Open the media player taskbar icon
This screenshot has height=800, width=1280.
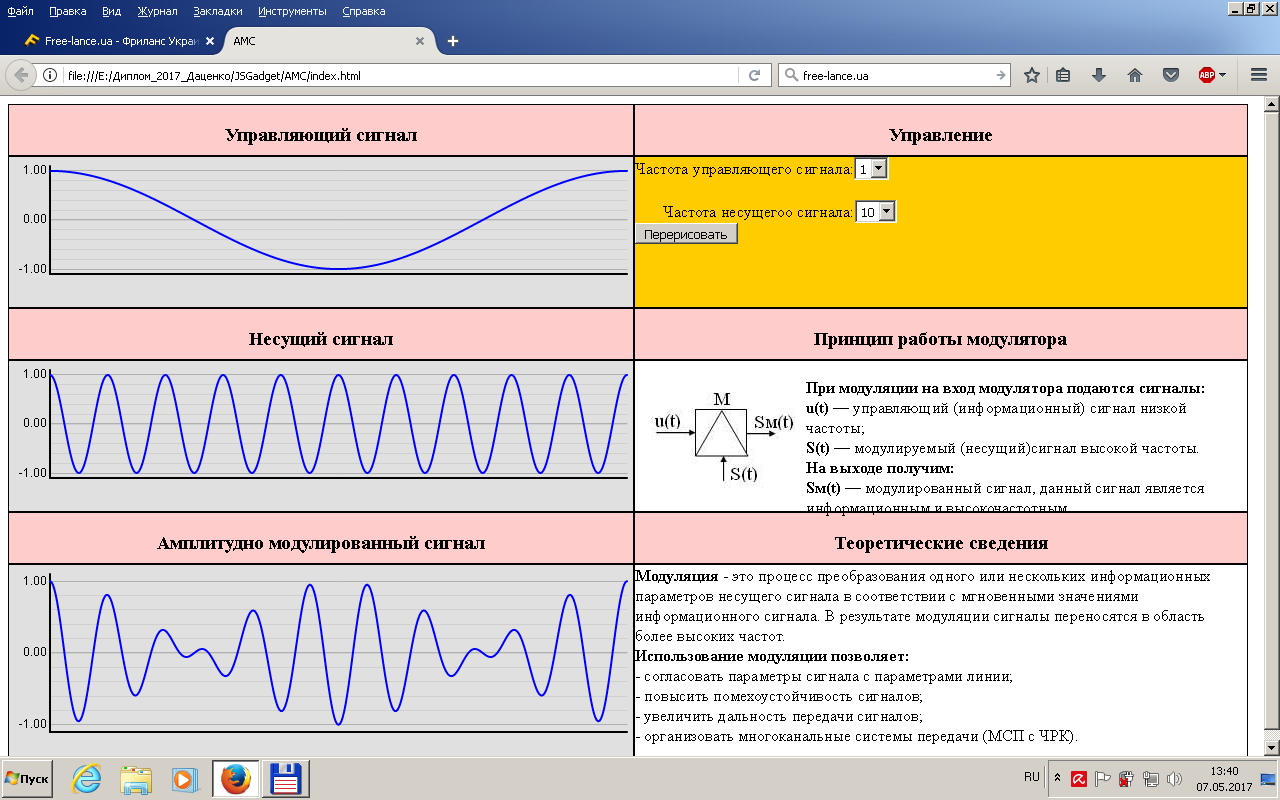click(x=184, y=779)
